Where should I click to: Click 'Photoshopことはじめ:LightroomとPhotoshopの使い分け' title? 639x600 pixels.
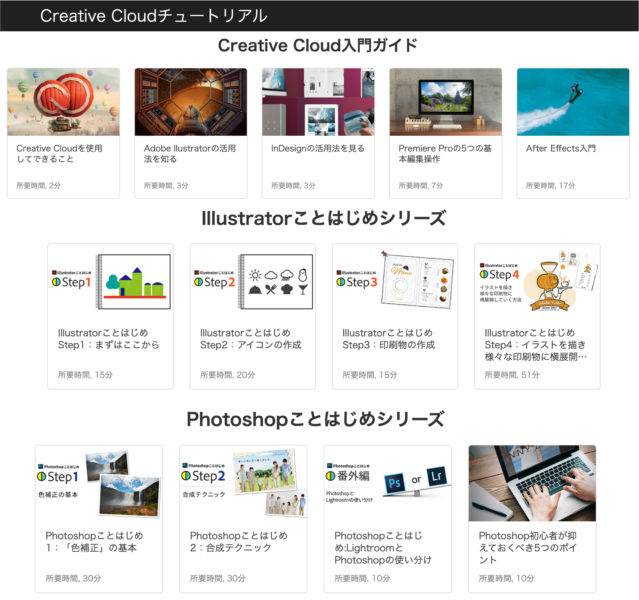(x=383, y=548)
